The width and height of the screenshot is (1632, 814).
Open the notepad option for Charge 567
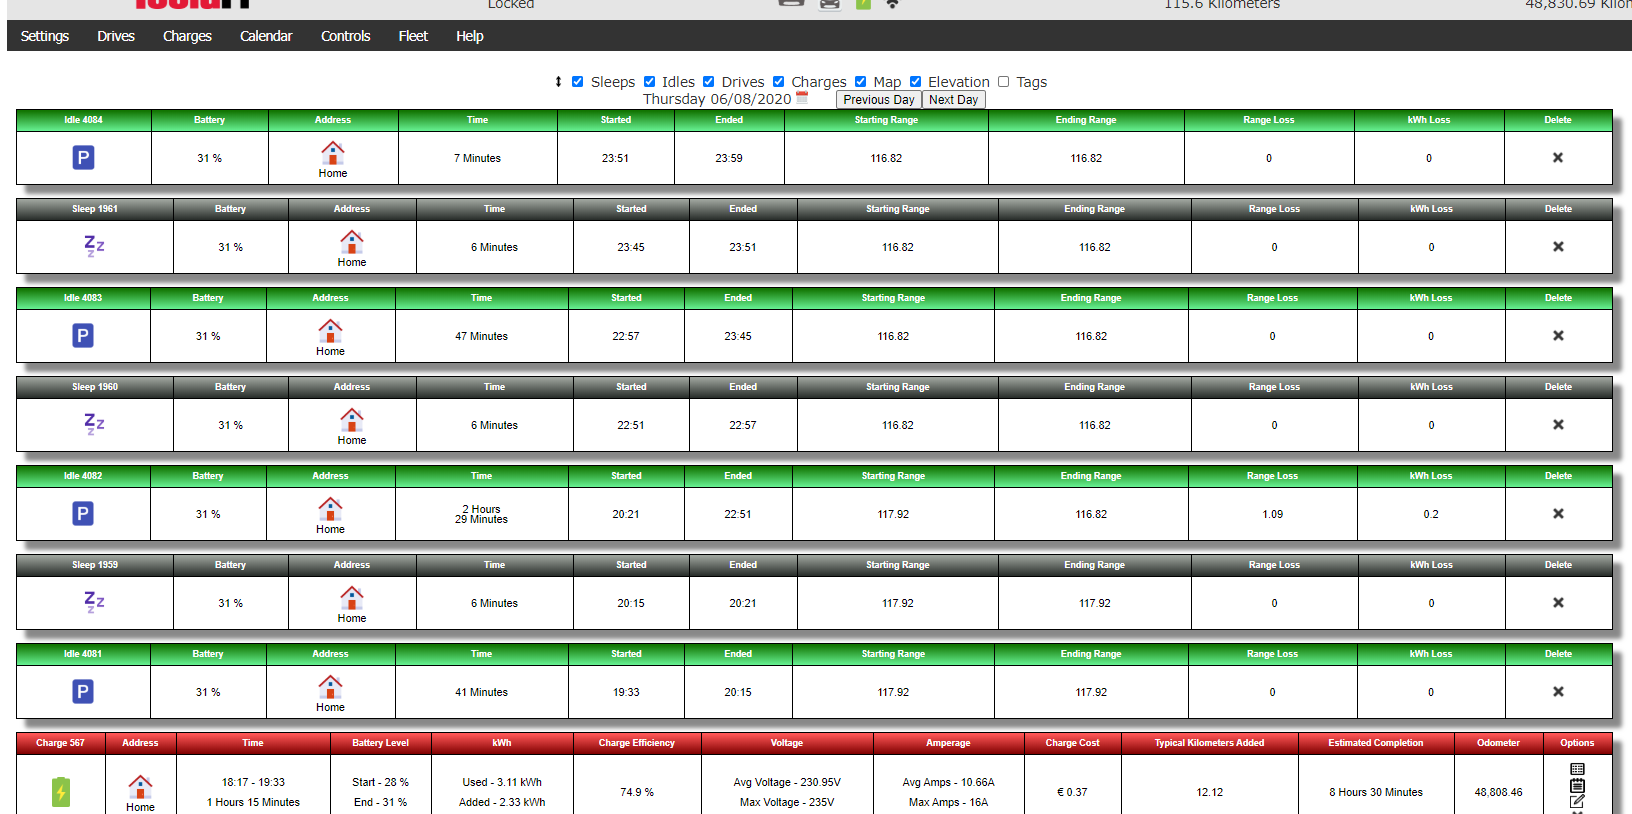(x=1577, y=785)
